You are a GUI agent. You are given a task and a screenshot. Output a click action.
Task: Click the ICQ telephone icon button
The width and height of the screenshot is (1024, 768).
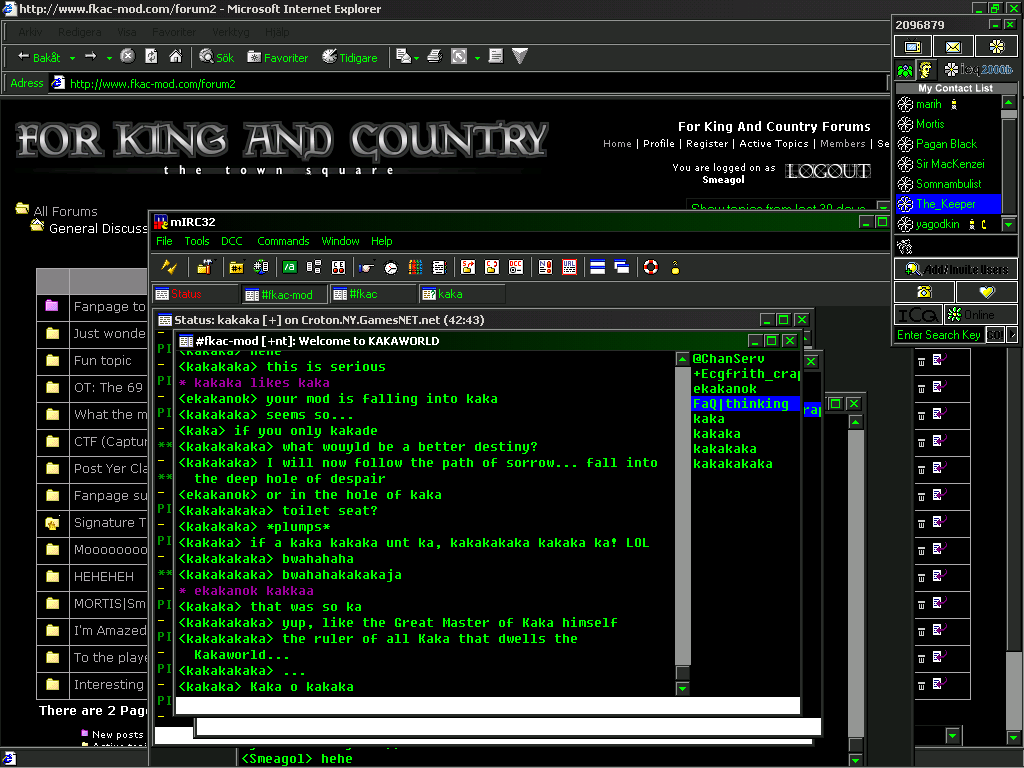pos(924,292)
